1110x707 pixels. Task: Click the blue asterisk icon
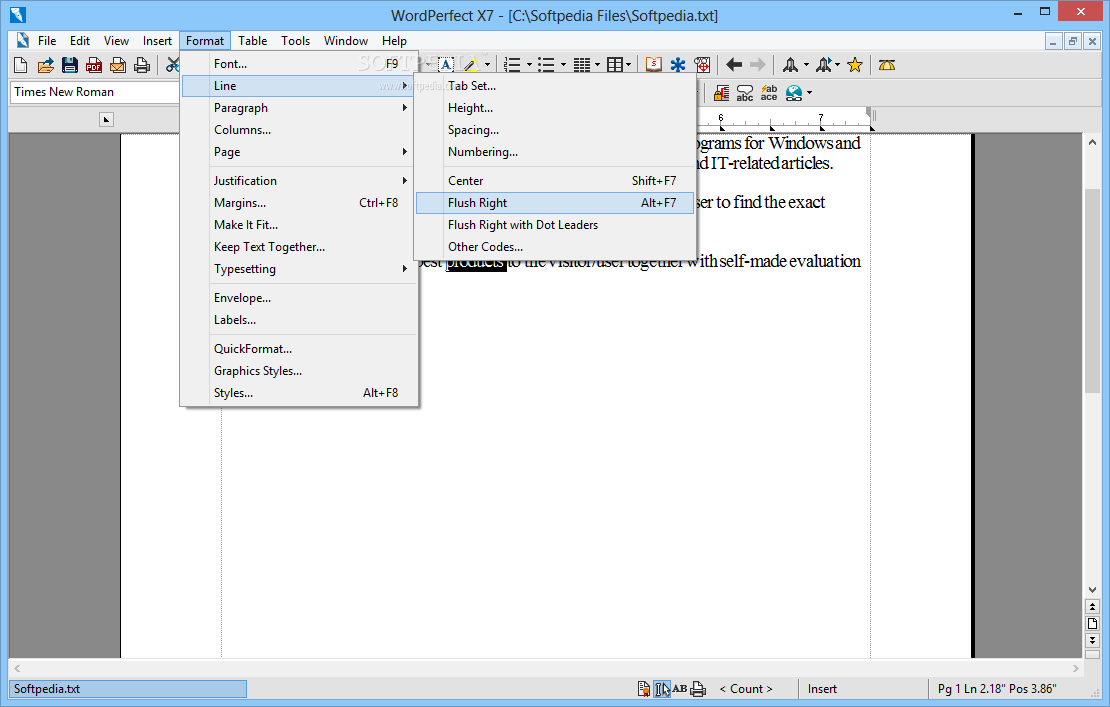[x=677, y=65]
